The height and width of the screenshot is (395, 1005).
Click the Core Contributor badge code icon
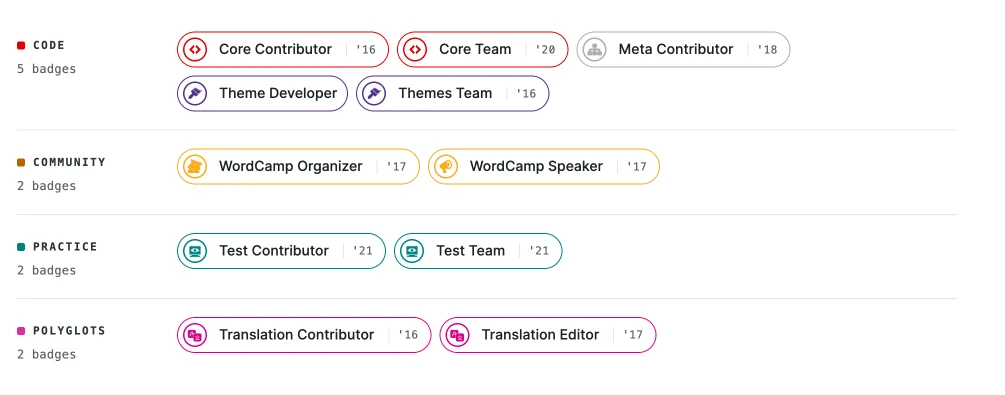click(x=195, y=49)
